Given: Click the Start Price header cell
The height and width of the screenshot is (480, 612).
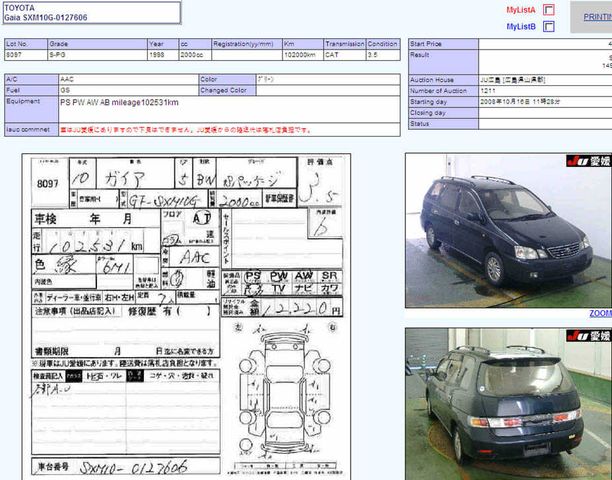Looking at the screenshot, I should [x=443, y=44].
